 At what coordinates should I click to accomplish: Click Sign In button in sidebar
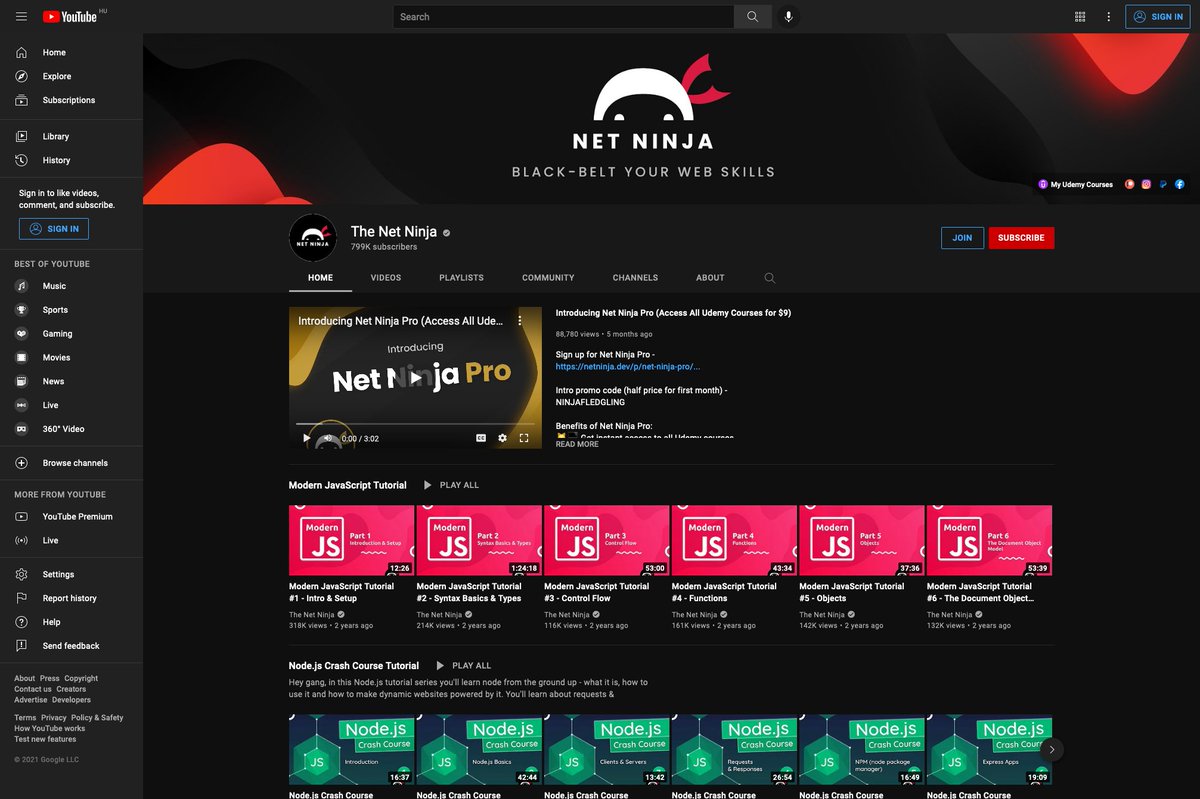54,229
